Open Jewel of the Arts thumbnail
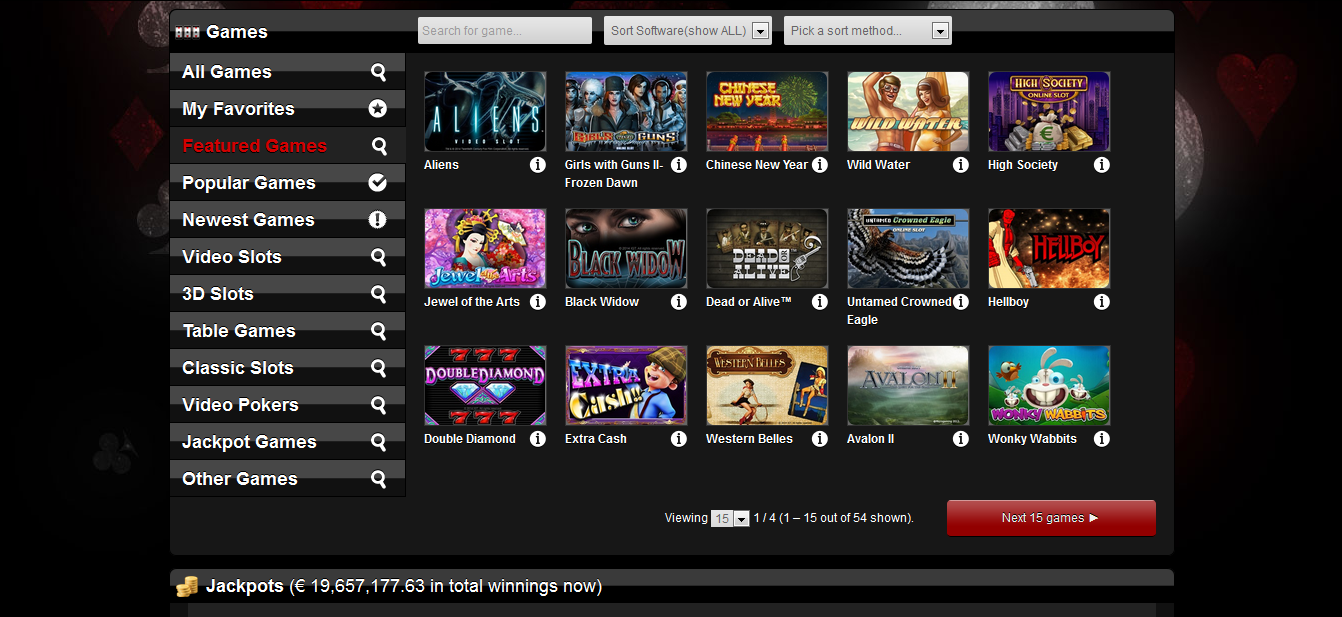 [485, 248]
